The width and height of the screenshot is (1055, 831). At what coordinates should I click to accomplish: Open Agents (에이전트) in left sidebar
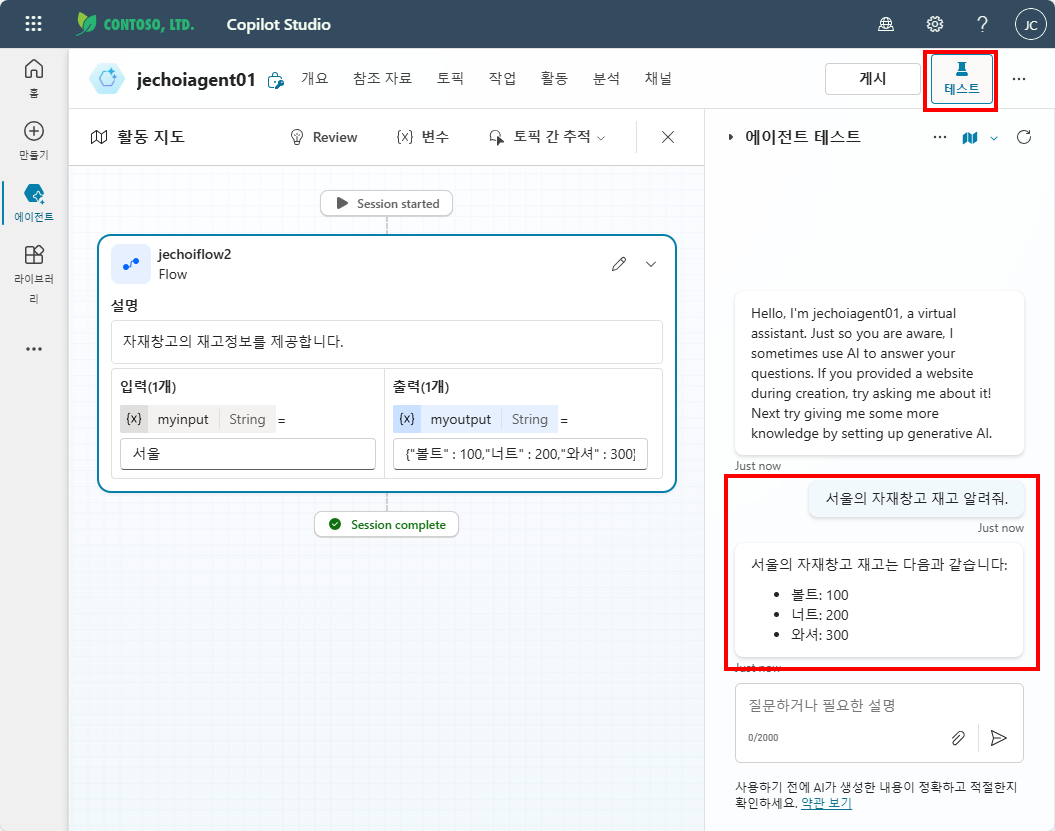[34, 203]
